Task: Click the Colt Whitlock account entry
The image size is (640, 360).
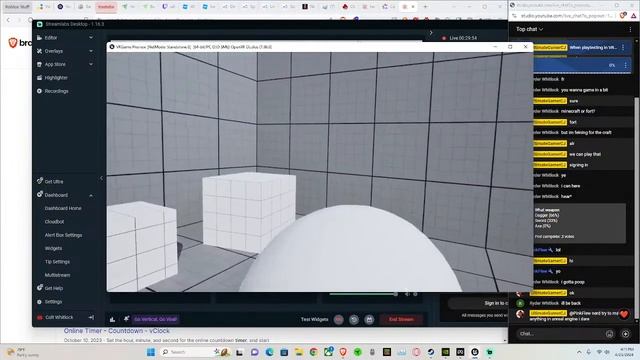Action: pyautogui.click(x=59, y=317)
